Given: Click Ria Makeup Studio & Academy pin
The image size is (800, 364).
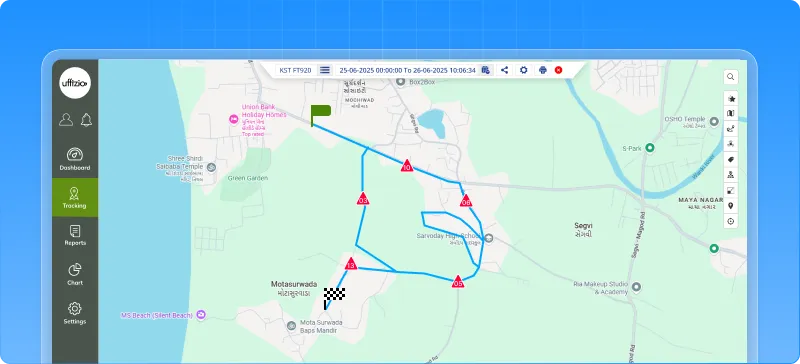Looking at the screenshot, I should (x=636, y=286).
